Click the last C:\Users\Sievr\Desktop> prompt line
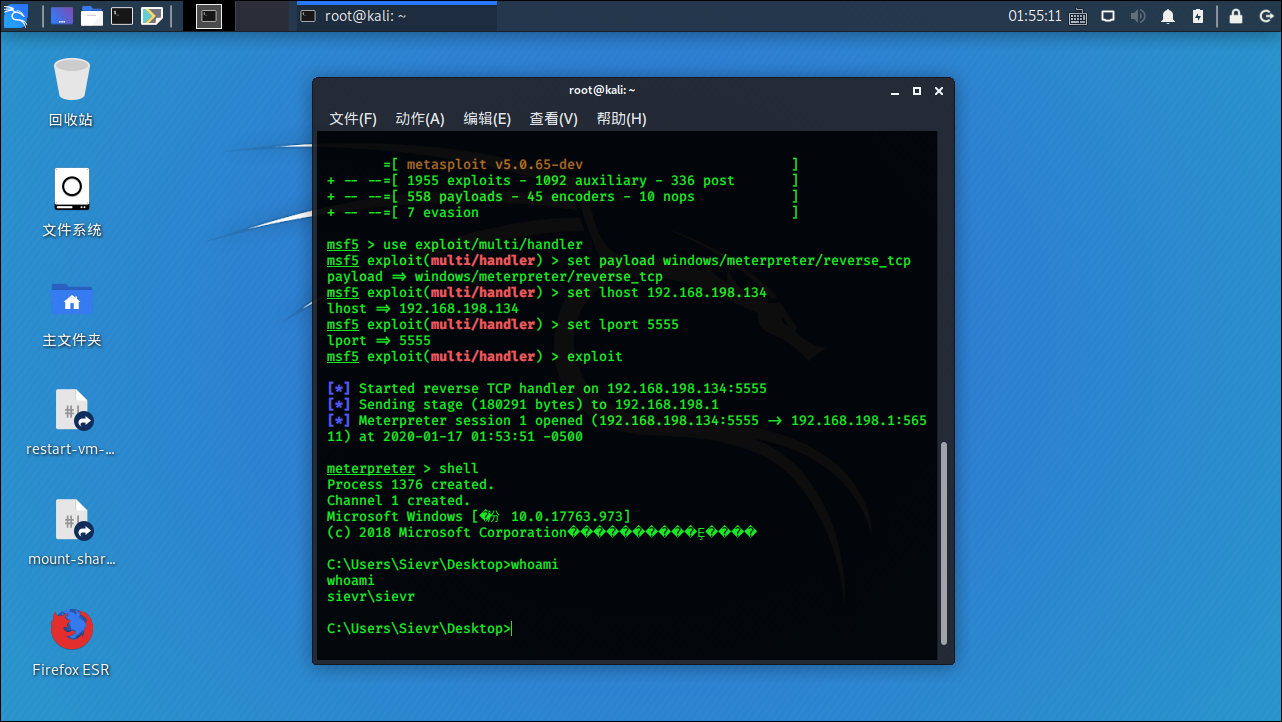Image resolution: width=1282 pixels, height=722 pixels. click(419, 629)
